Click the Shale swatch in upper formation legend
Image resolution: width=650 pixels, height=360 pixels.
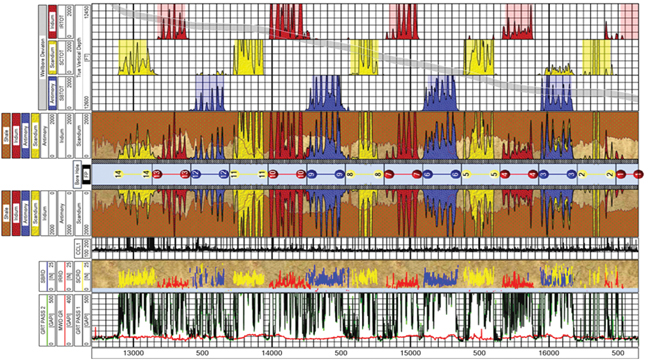coord(6,135)
